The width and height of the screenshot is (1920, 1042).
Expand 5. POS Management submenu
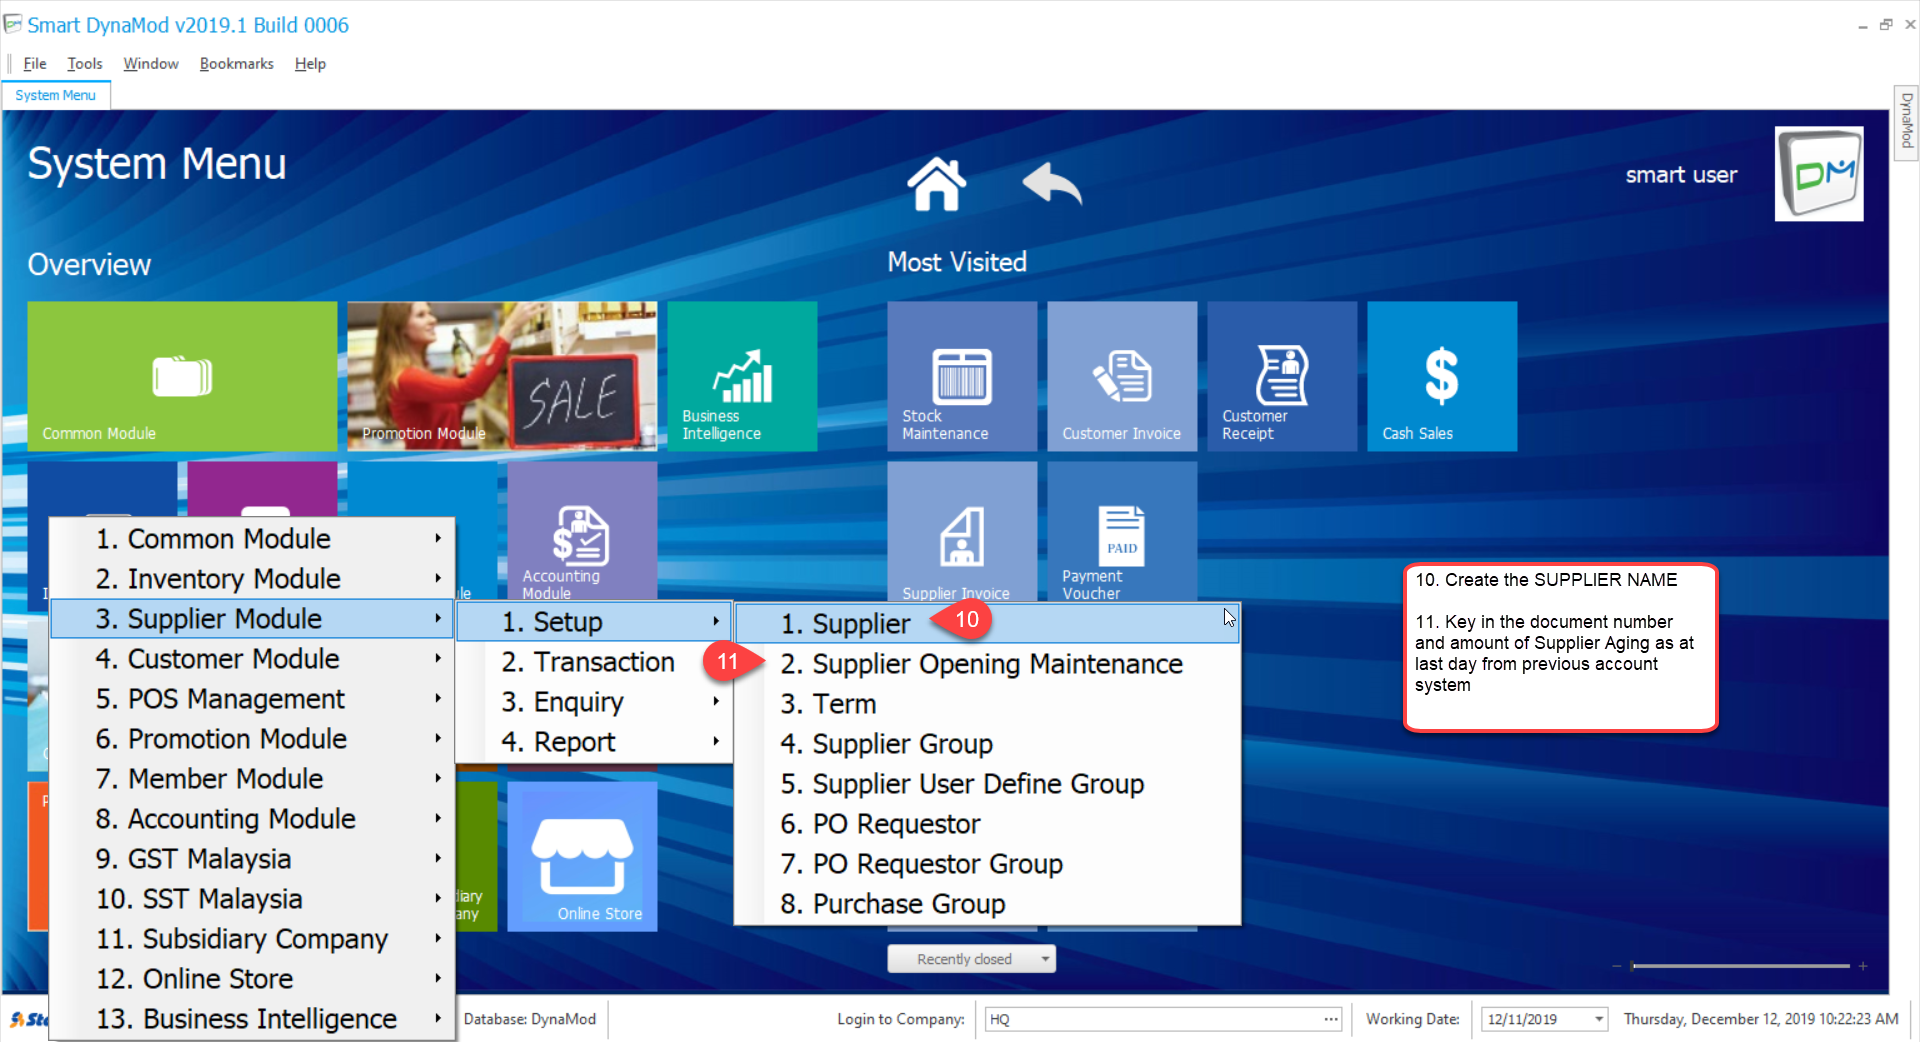(x=252, y=699)
